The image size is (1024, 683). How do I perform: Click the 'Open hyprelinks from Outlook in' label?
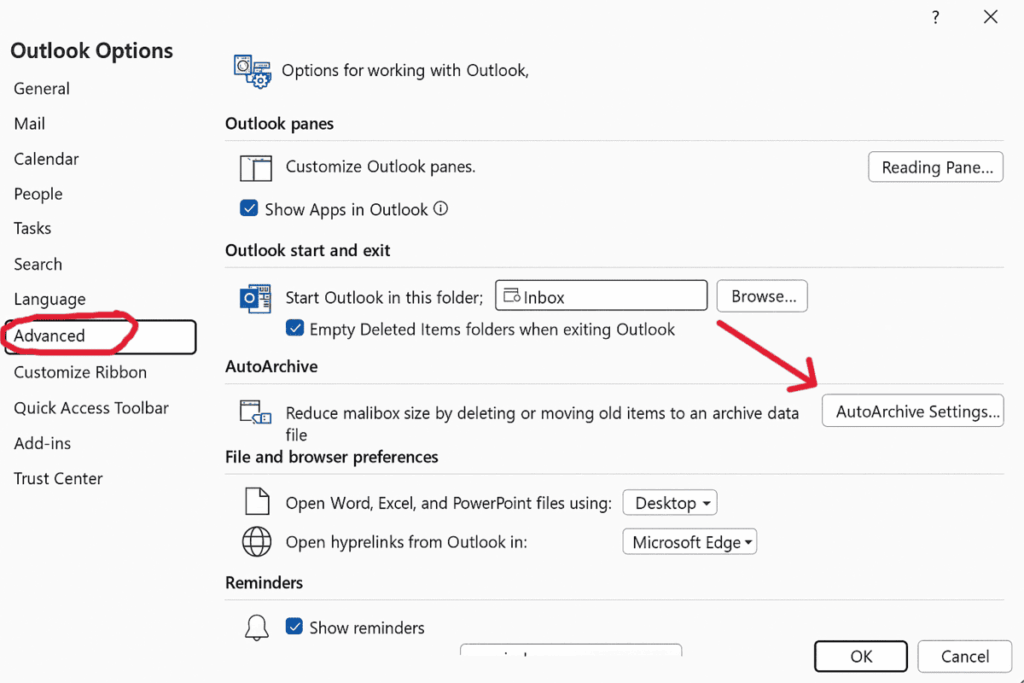406,542
